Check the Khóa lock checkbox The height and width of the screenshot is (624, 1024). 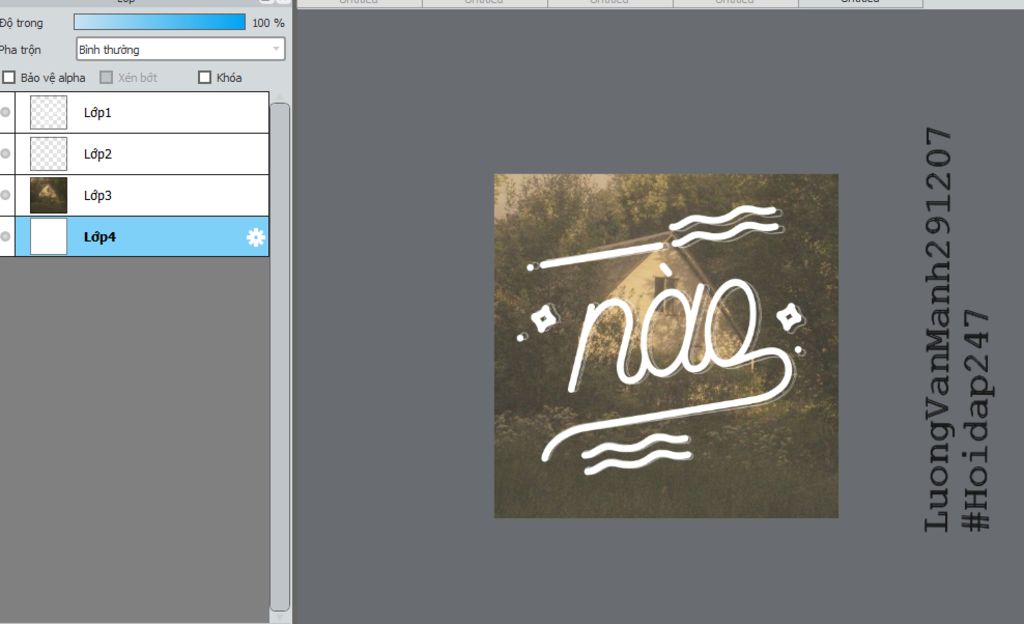pos(204,78)
